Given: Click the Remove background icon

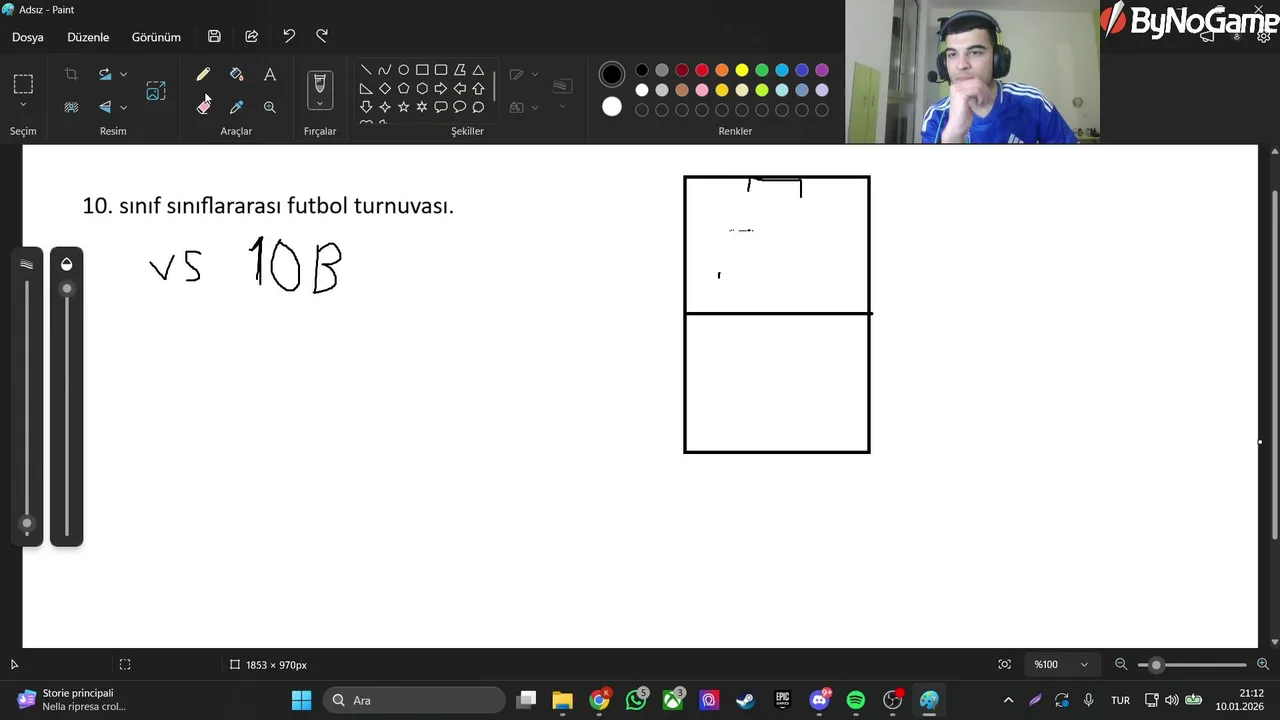Looking at the screenshot, I should 71,107.
